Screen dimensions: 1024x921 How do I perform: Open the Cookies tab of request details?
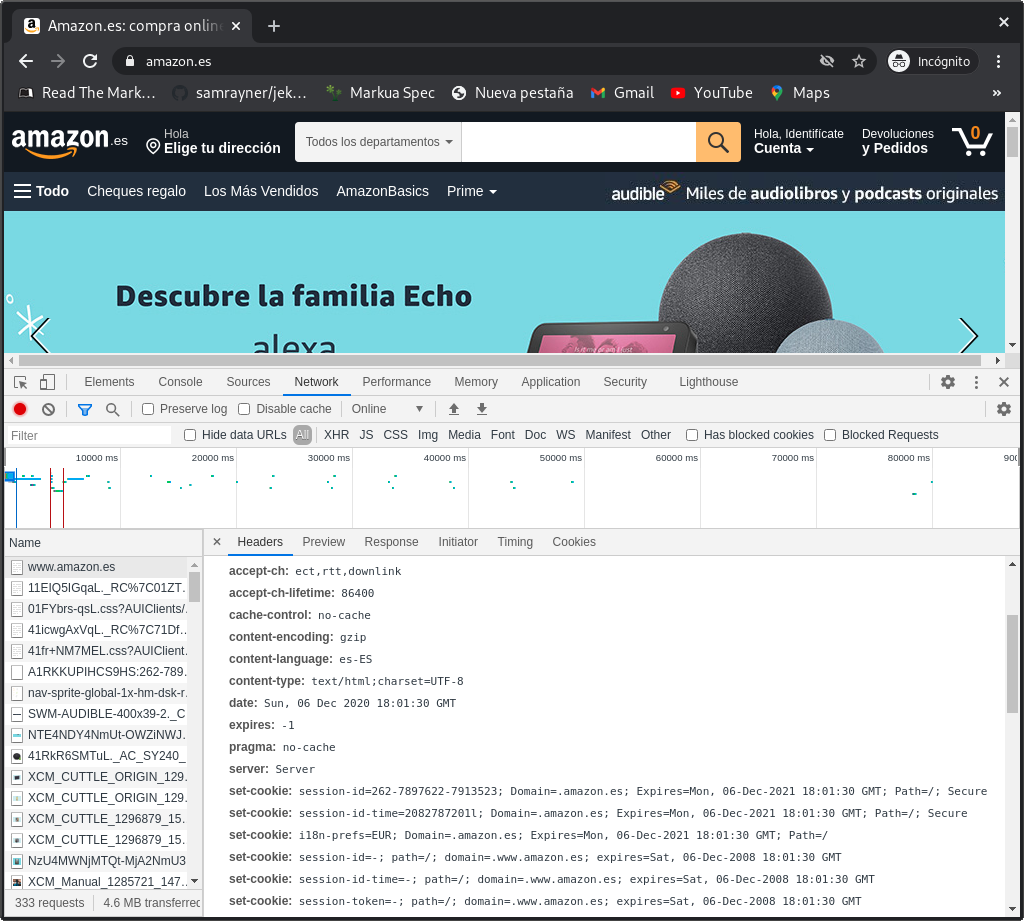pyautogui.click(x=574, y=541)
